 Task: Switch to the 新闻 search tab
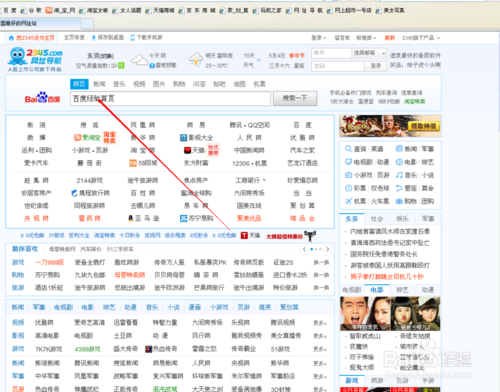pos(99,84)
